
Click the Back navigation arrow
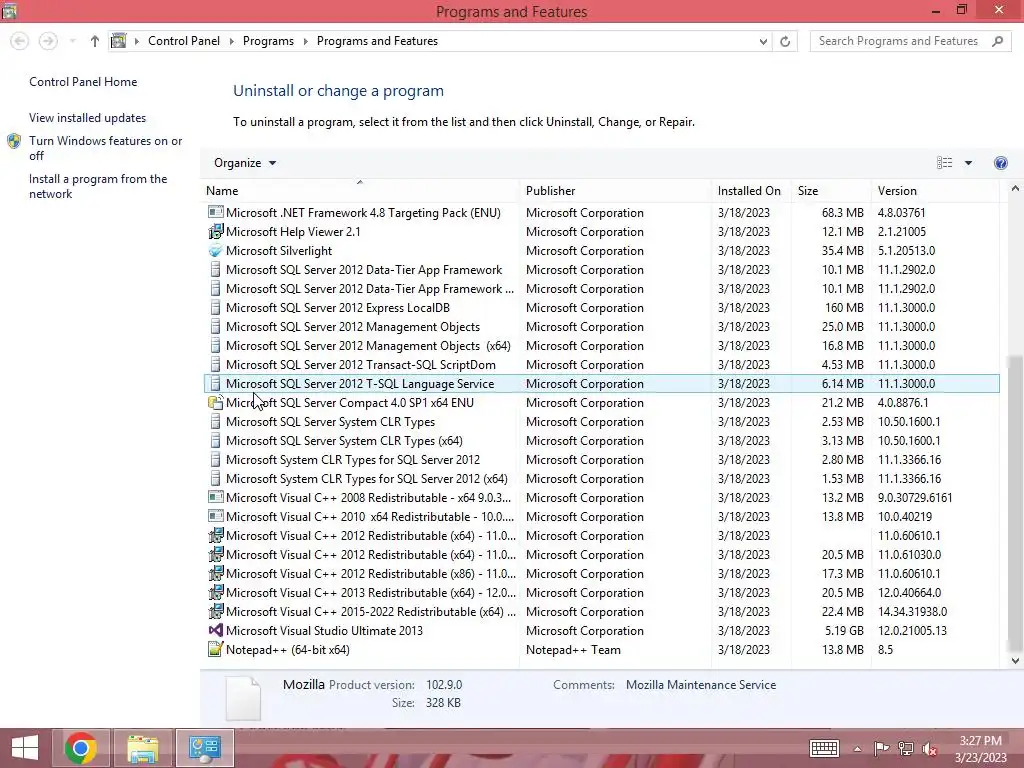pos(20,41)
